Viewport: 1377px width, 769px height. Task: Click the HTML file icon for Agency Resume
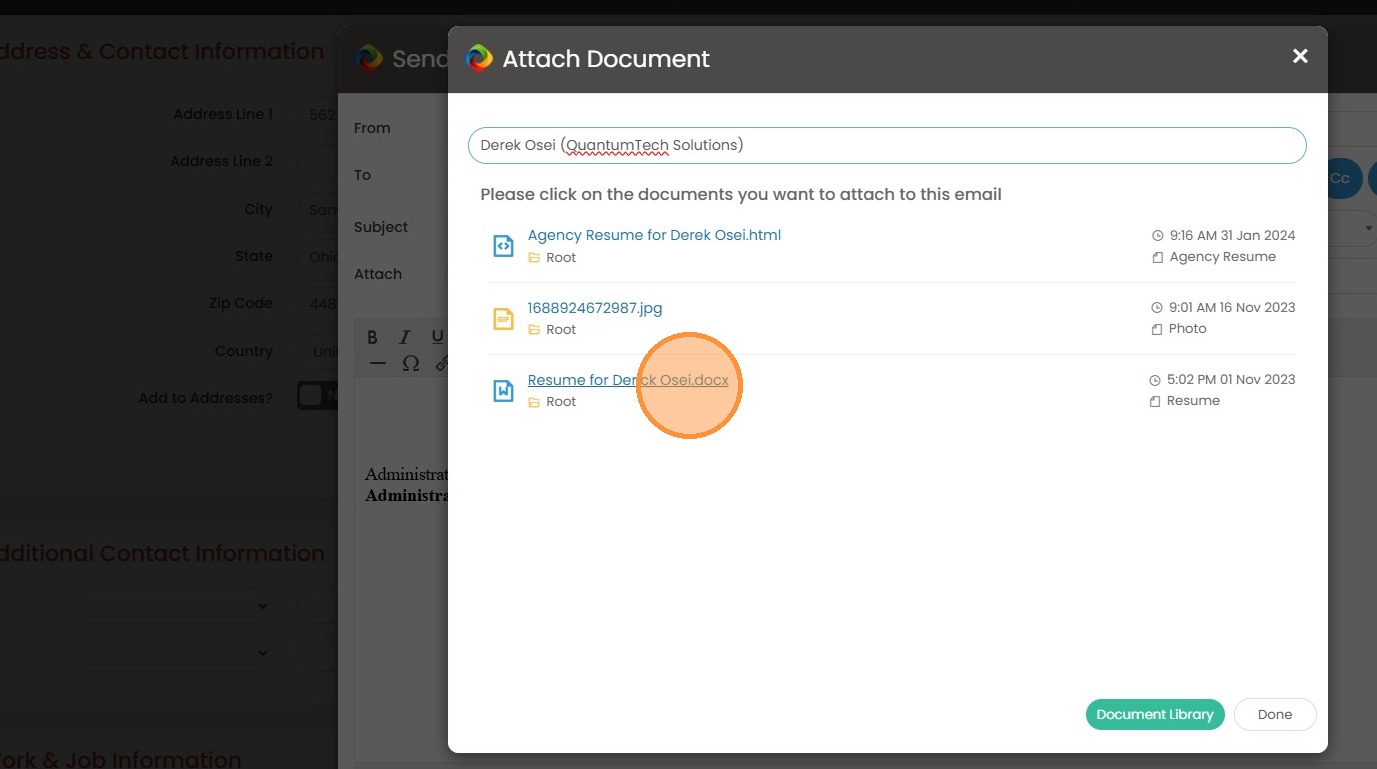coord(504,246)
